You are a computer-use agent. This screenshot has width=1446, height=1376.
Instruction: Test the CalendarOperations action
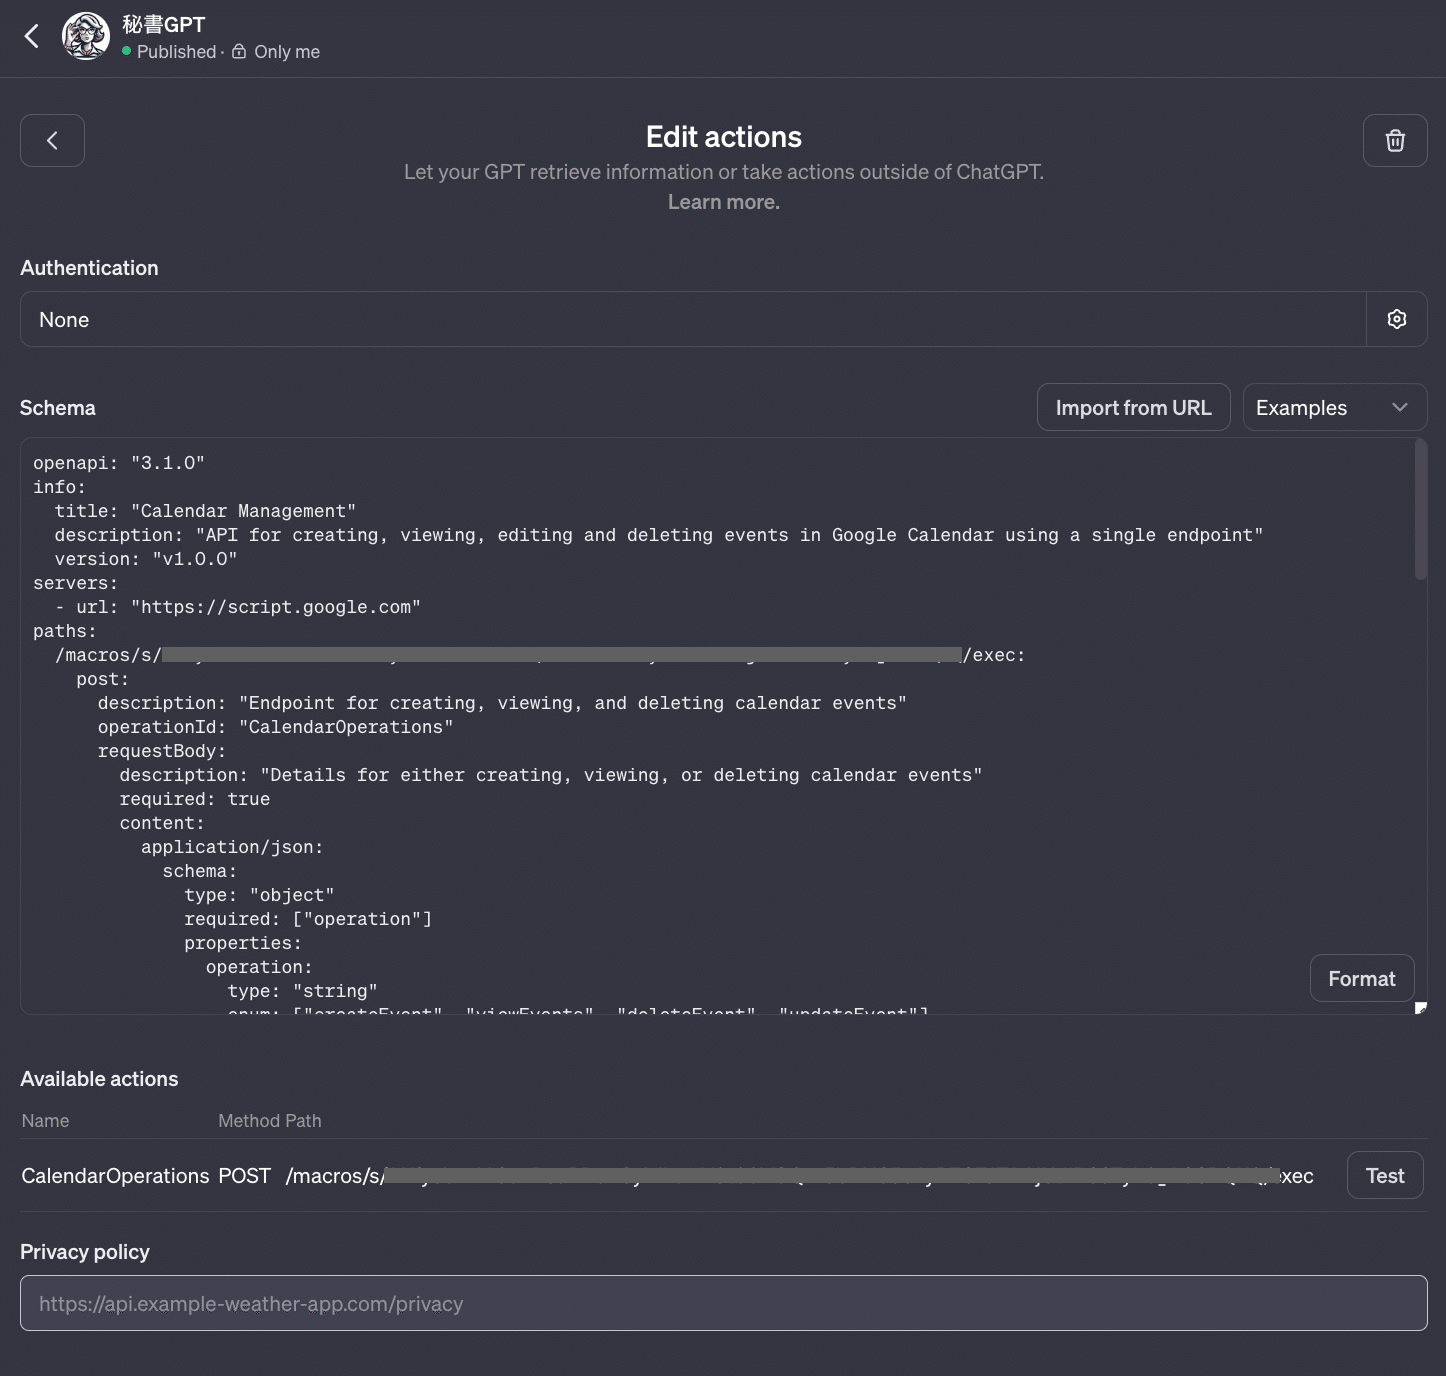[x=1384, y=1176]
